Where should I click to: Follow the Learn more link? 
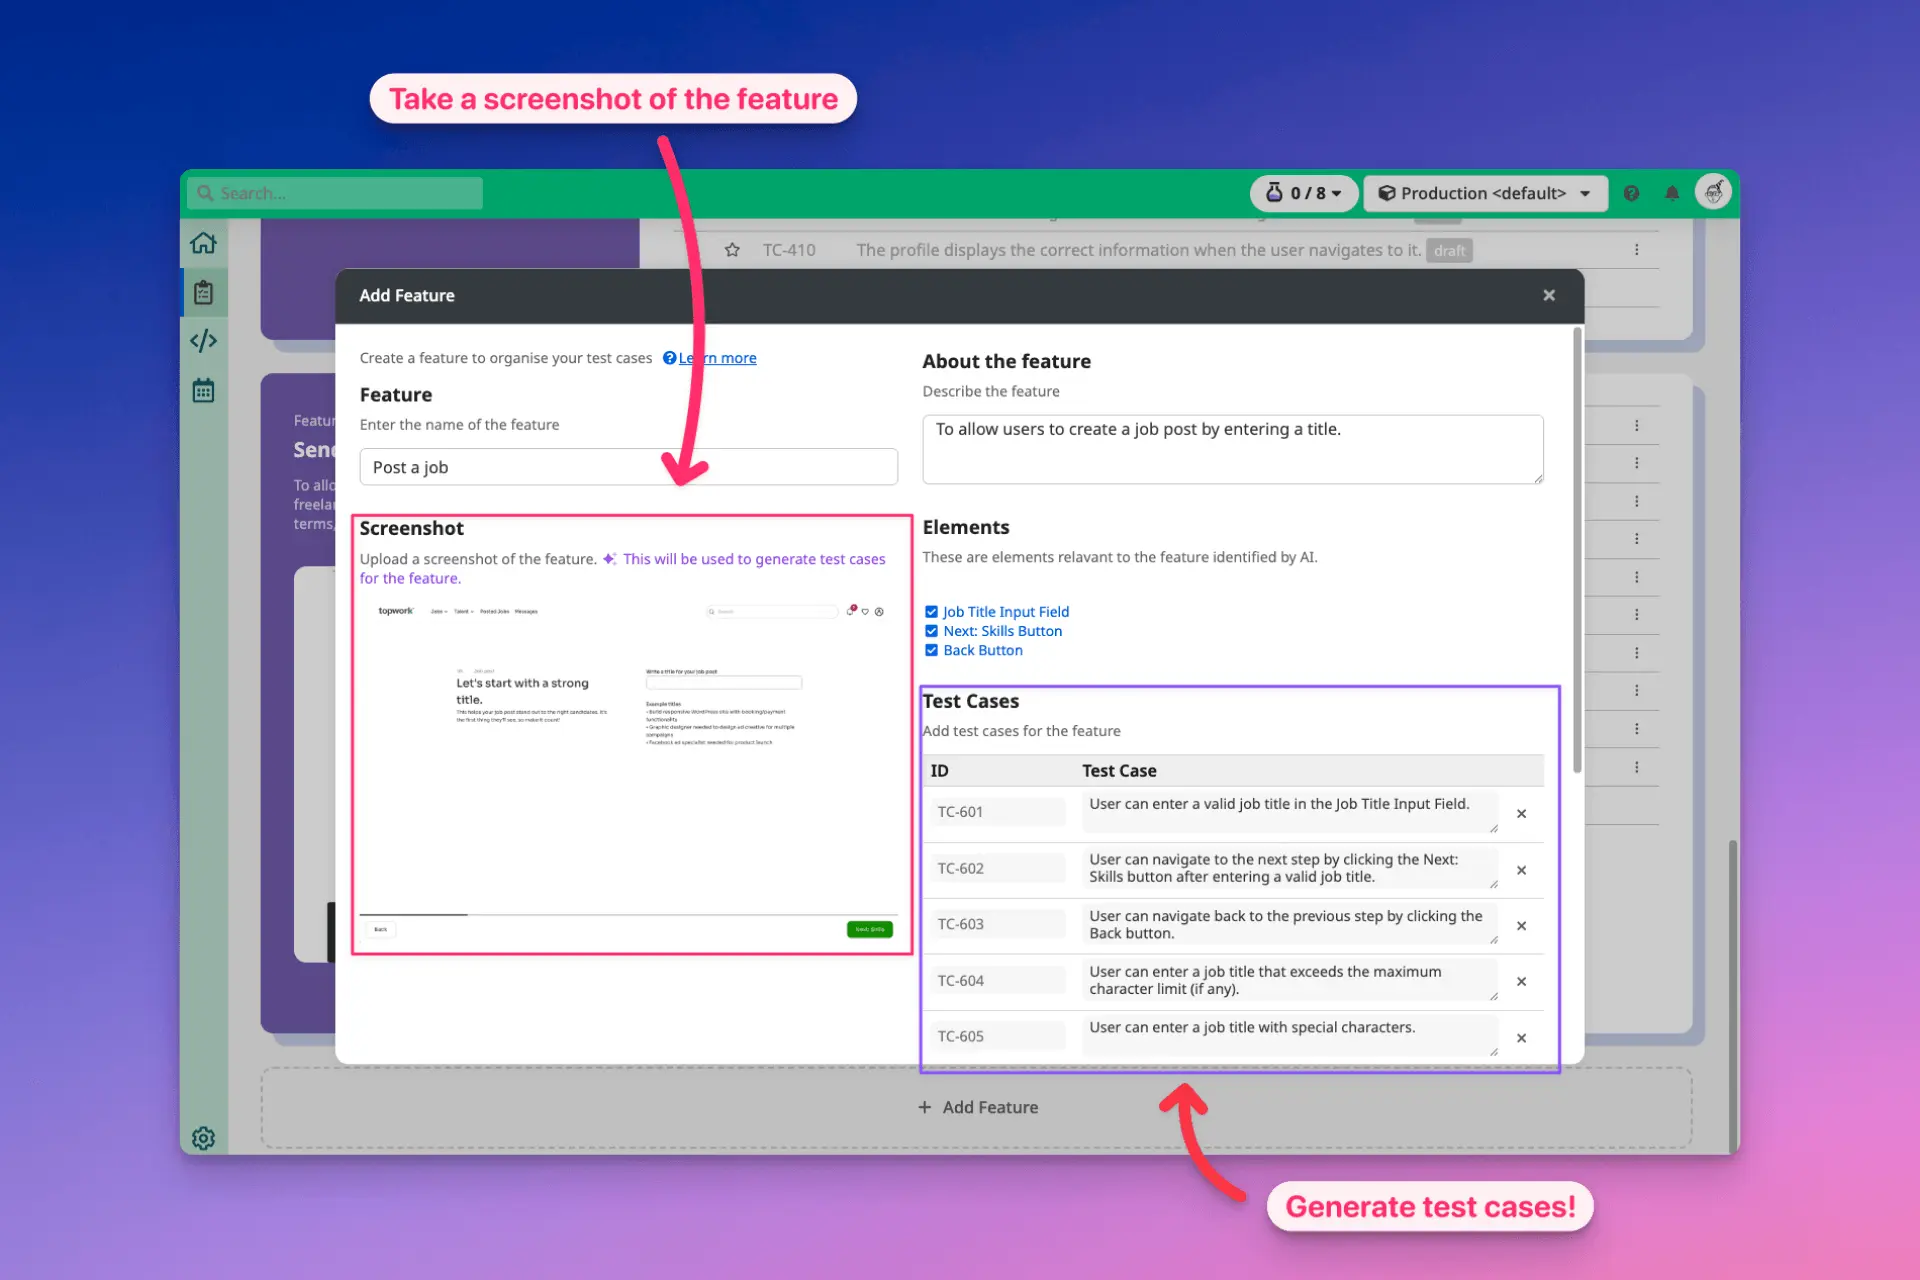click(x=717, y=358)
